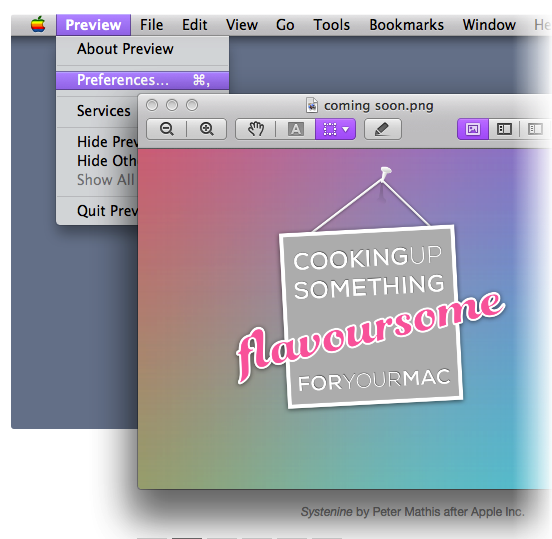Zoom the coming soon.png window
The image size is (552, 539).
(192, 105)
